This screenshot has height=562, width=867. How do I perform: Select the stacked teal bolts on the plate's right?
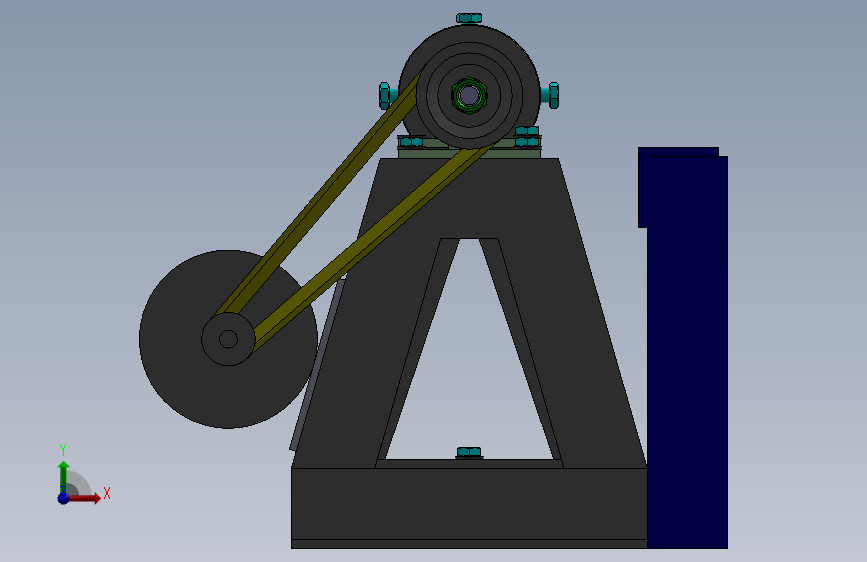coord(527,137)
